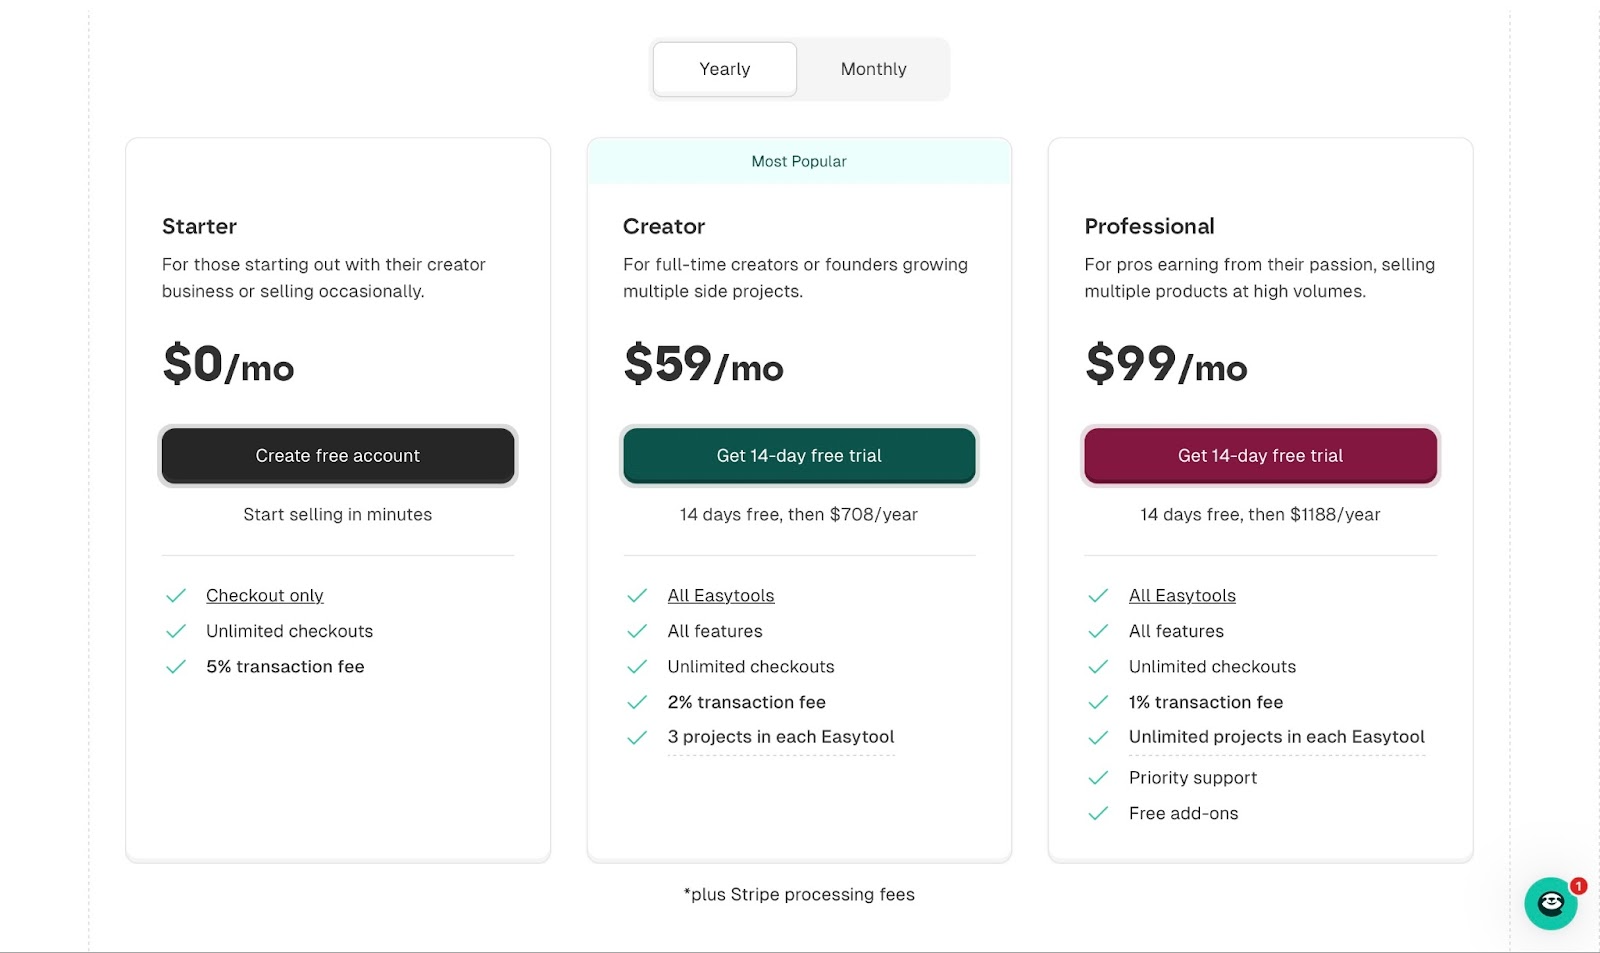Switch billing to Monthly
Viewport: 1600px width, 953px height.
click(873, 69)
